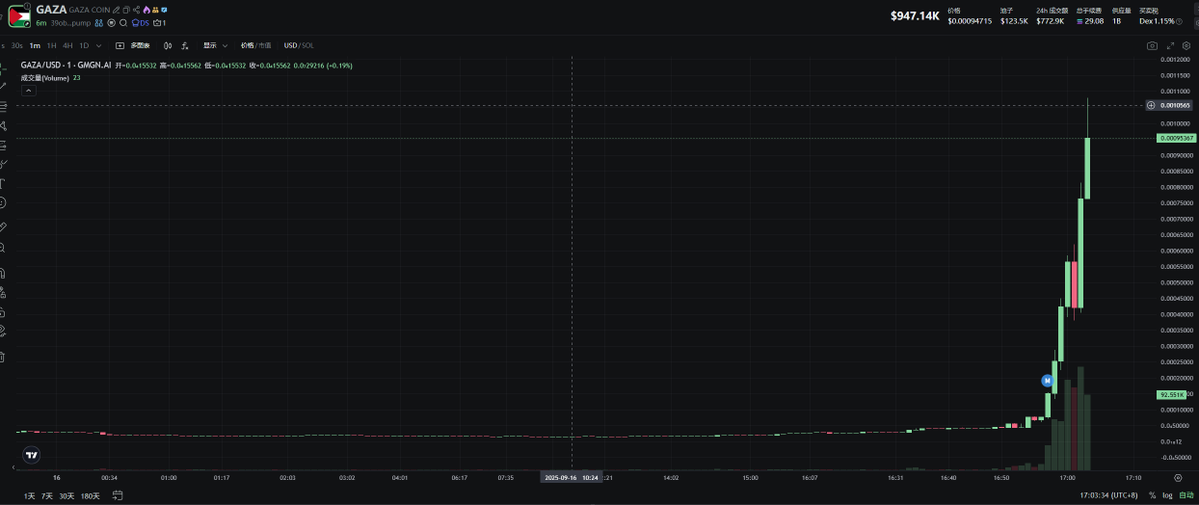Expand chart to fullscreen
This screenshot has width=1199, height=505.
pos(1170,46)
